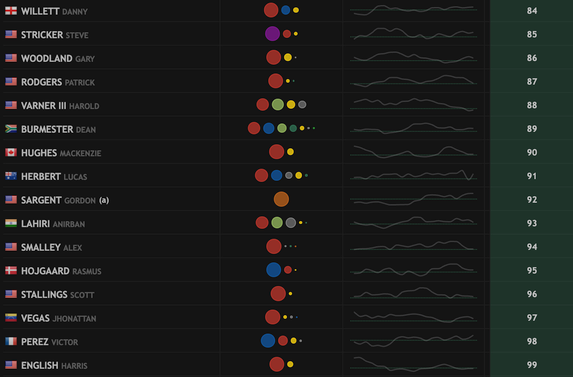Click the England flag beside Willett
Viewport: 573px width, 377px height.
click(x=11, y=11)
